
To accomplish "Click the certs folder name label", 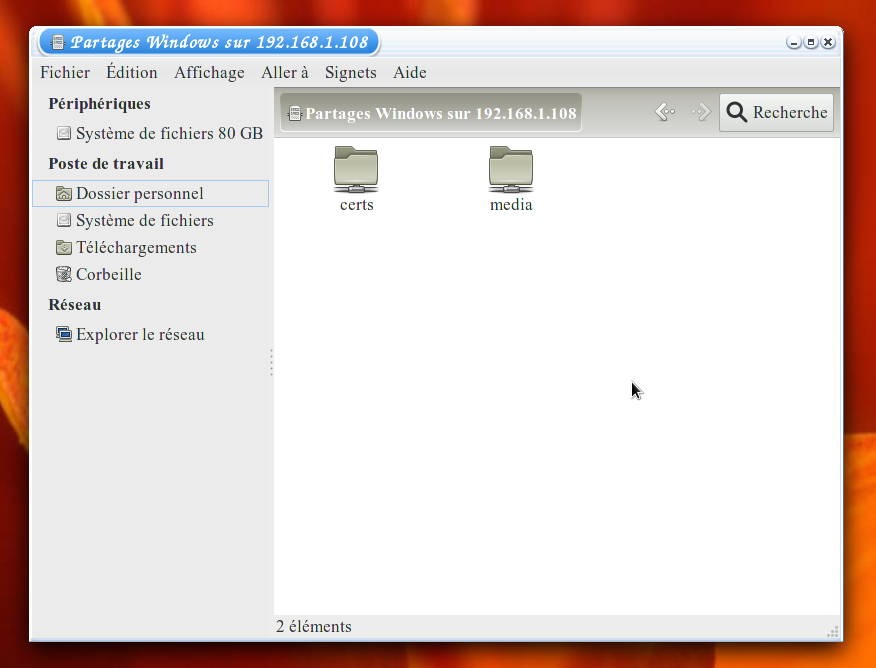I will (356, 205).
